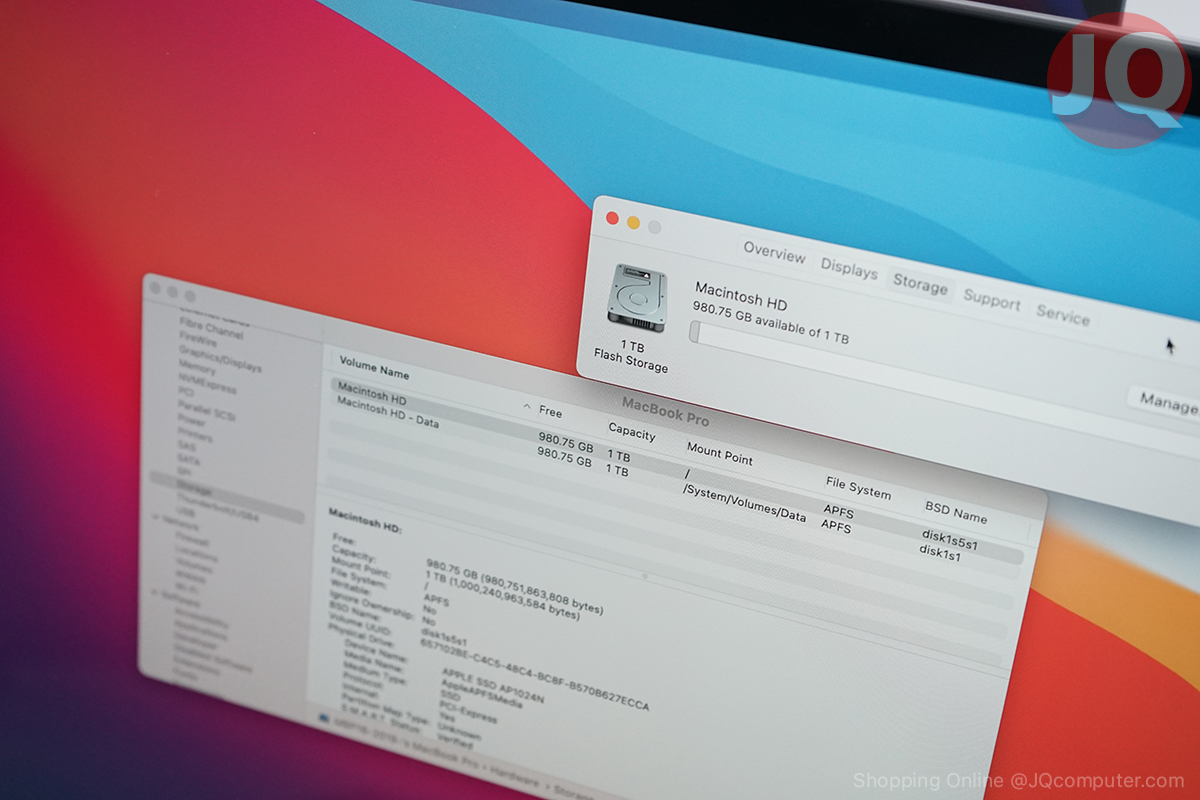
Task: Select NVMExpress in the sidebar
Action: coord(207,385)
